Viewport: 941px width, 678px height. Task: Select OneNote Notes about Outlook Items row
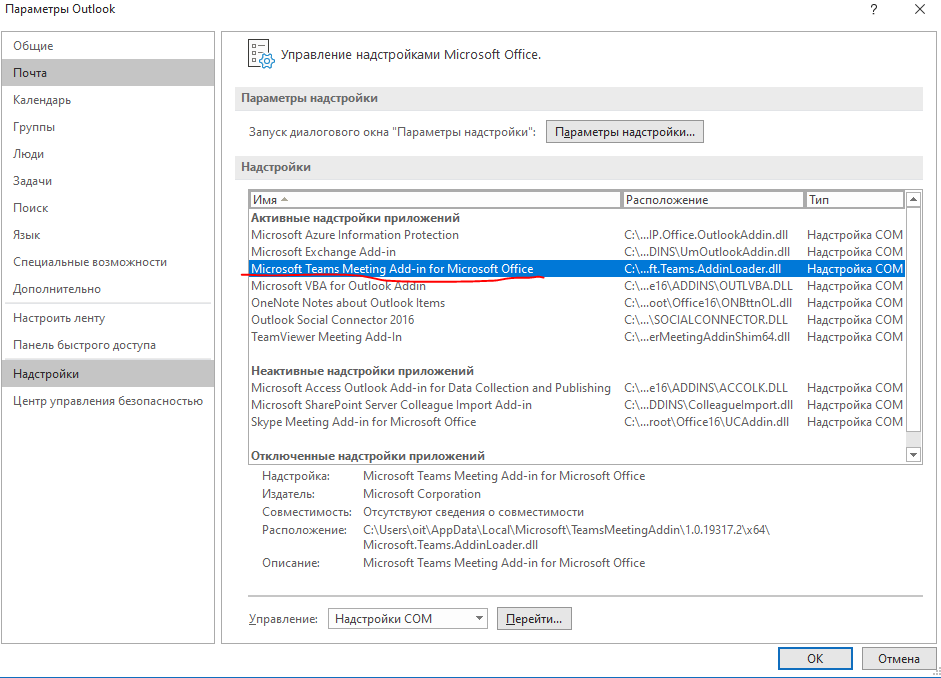pyautogui.click(x=577, y=303)
